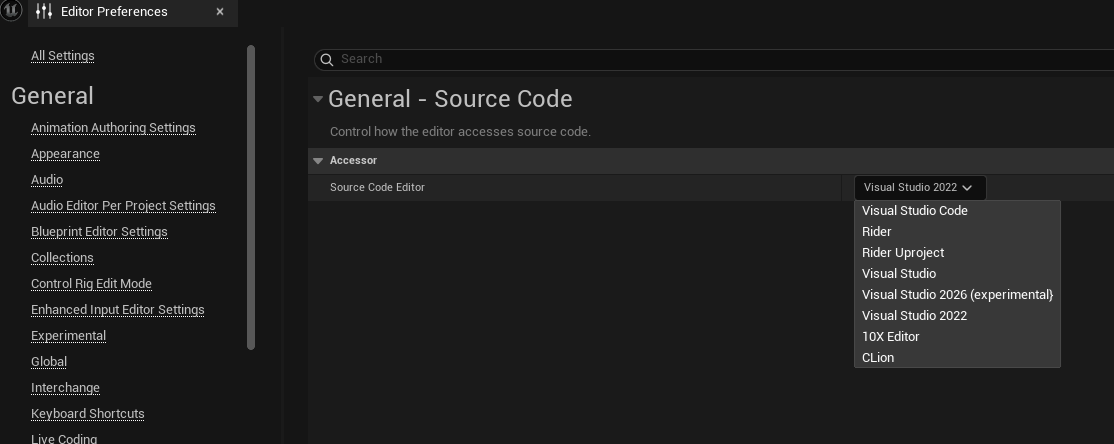Open All Settings link
Screen dimensions: 1114x444
pos(63,56)
